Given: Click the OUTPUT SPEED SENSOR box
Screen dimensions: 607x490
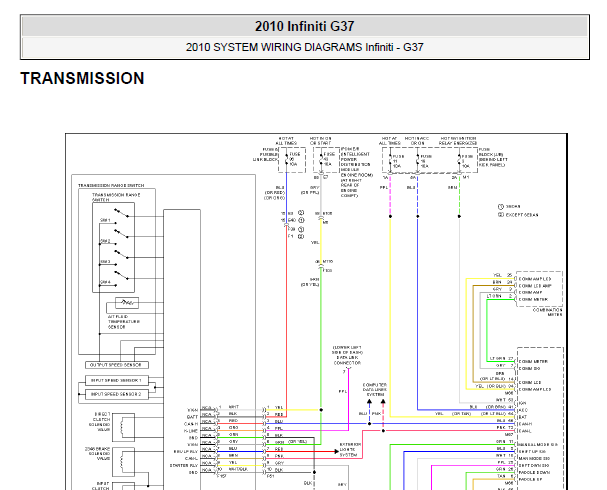Looking at the screenshot, I should [x=117, y=365].
